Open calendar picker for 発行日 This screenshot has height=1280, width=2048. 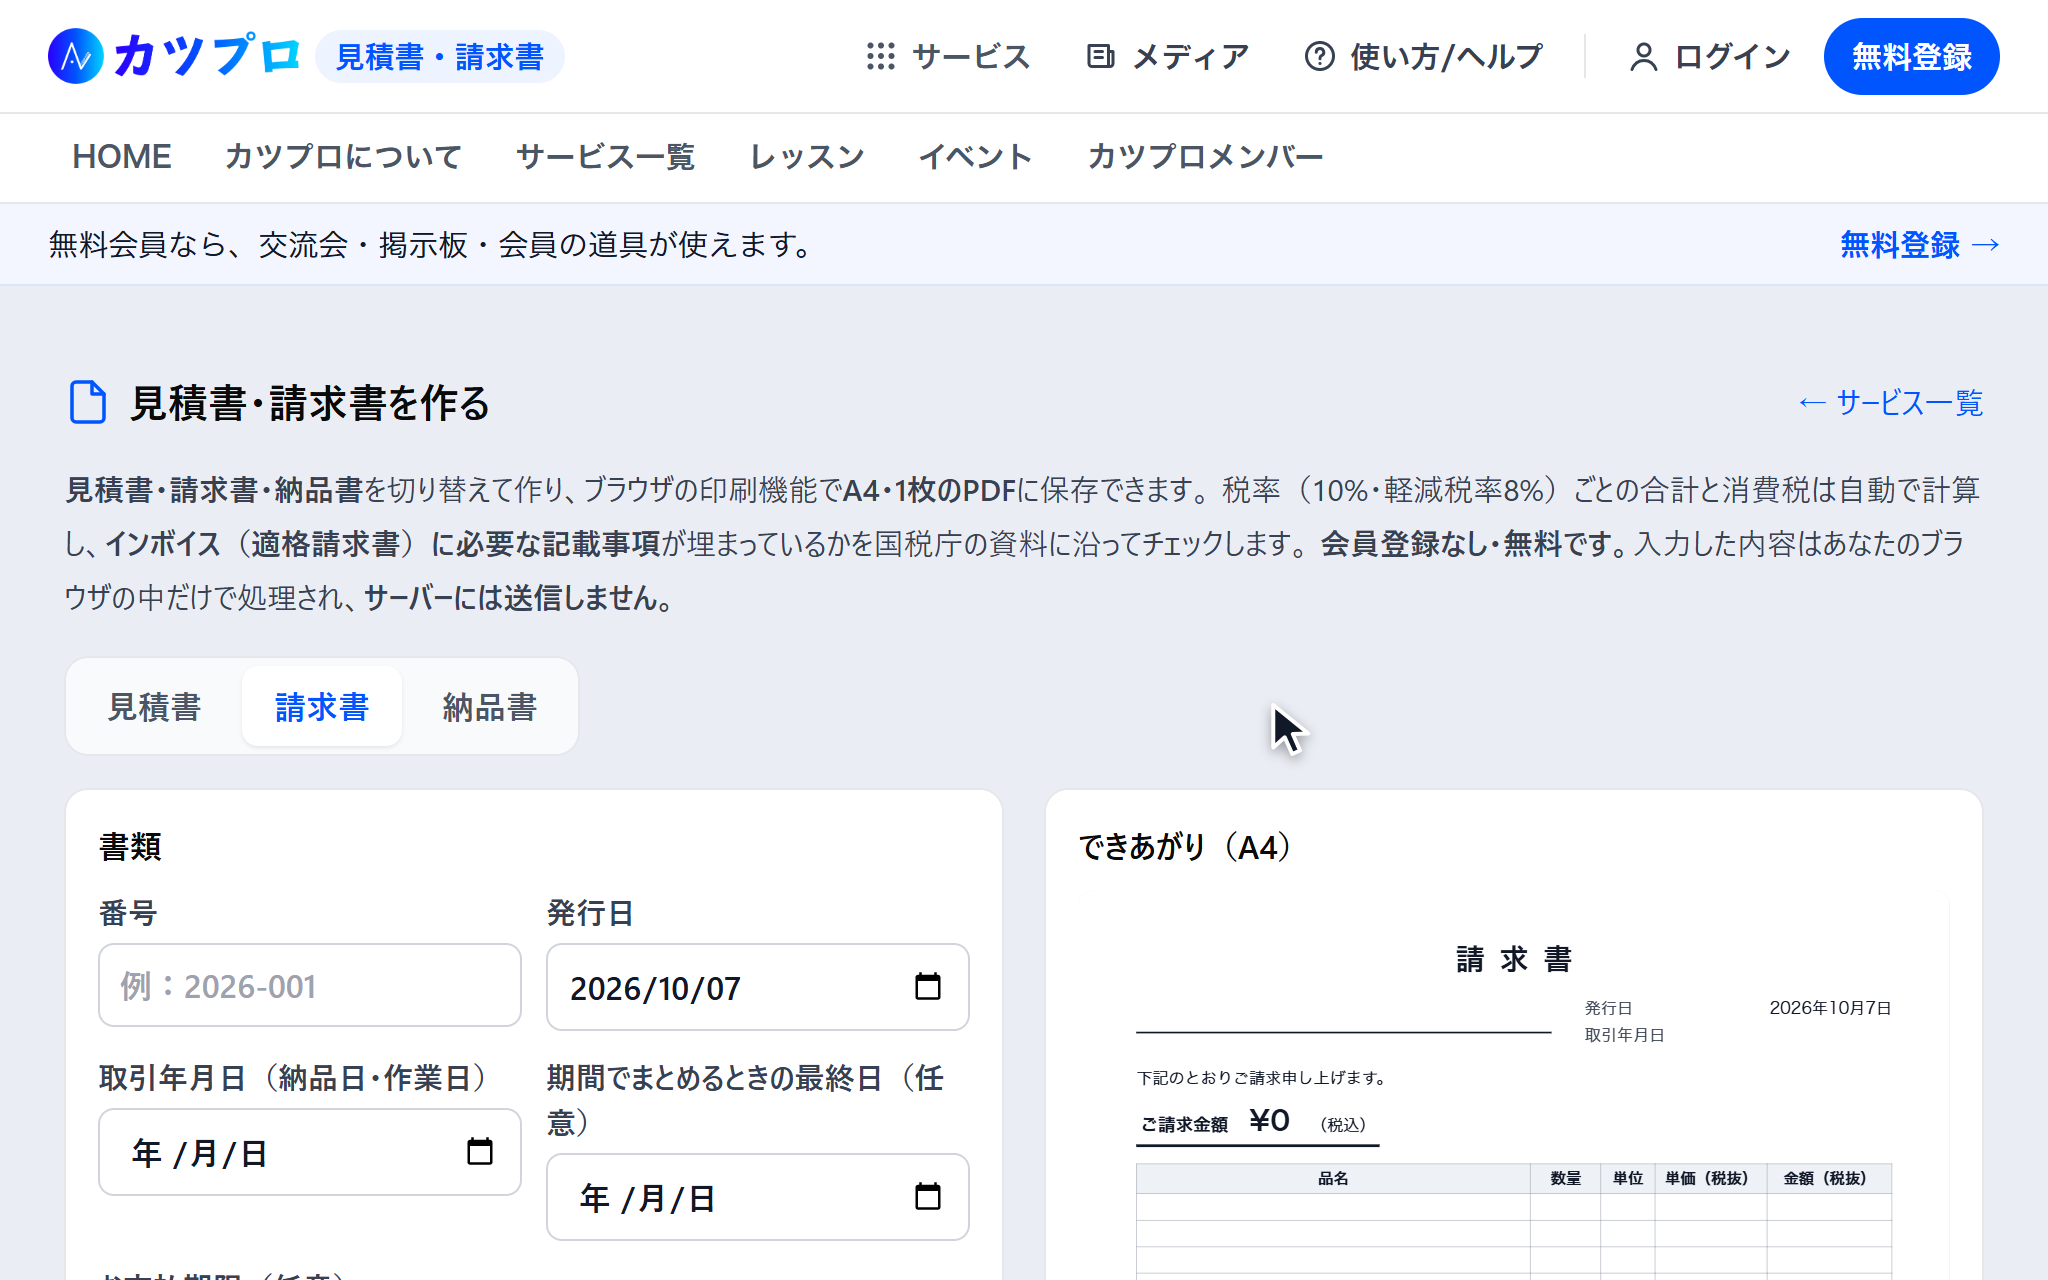click(x=928, y=987)
